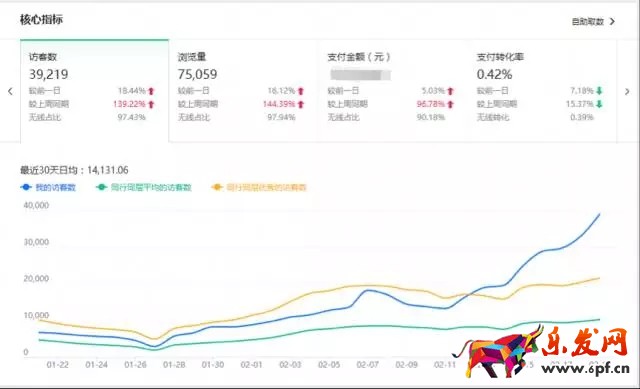This screenshot has height=389, width=640.
Task: Click the green down arrow beside 15.37%
Action: coord(599,104)
